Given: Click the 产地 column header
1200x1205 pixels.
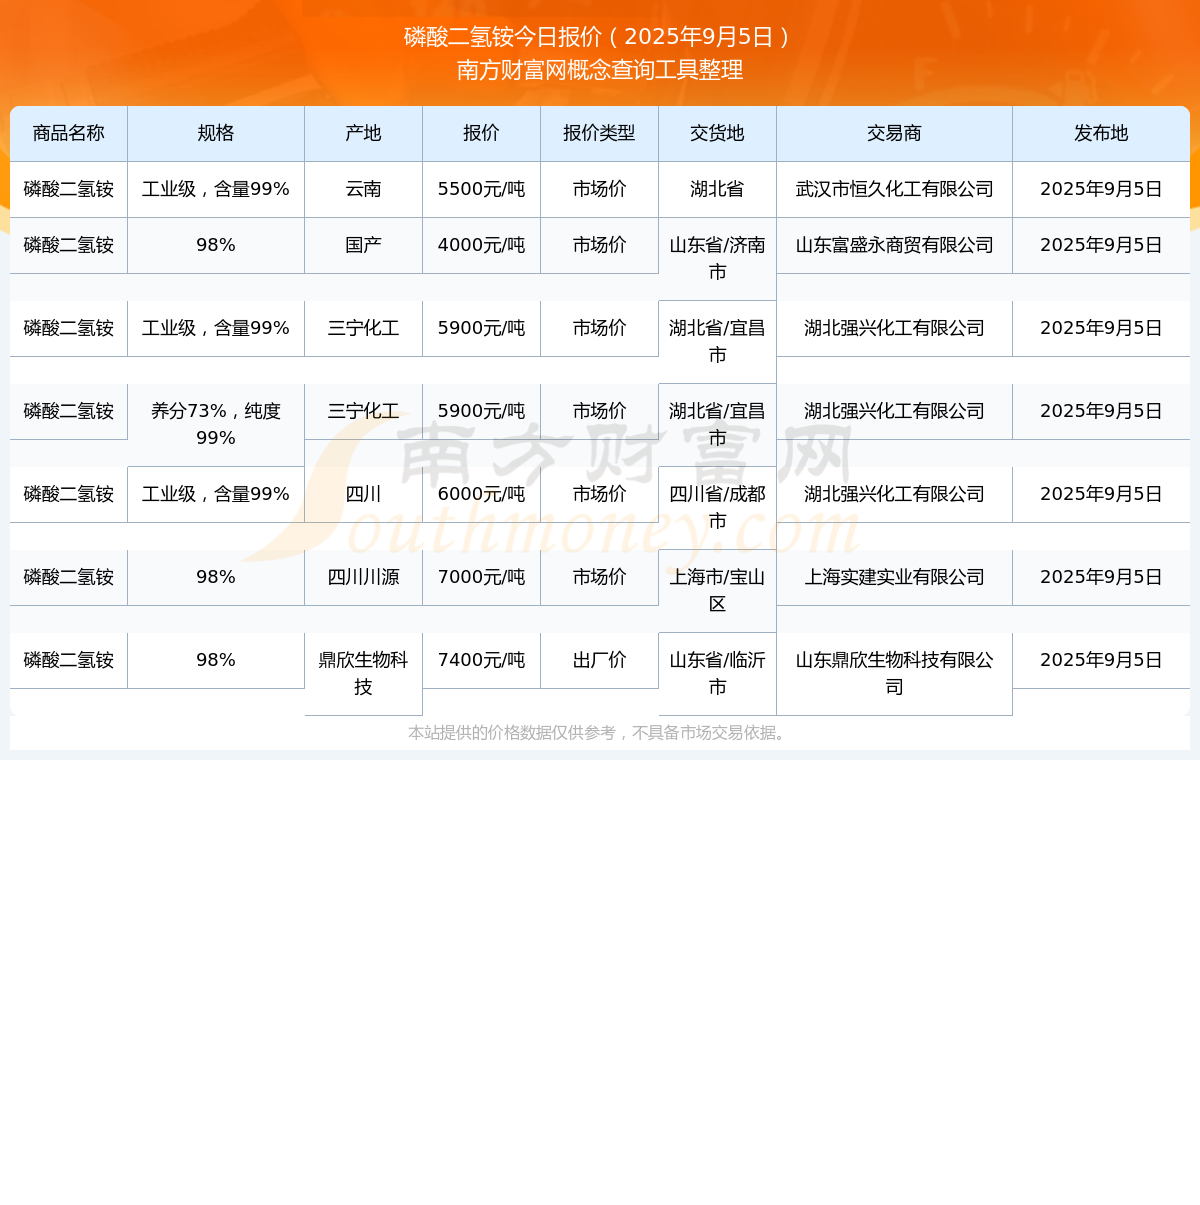Looking at the screenshot, I should (x=364, y=133).
